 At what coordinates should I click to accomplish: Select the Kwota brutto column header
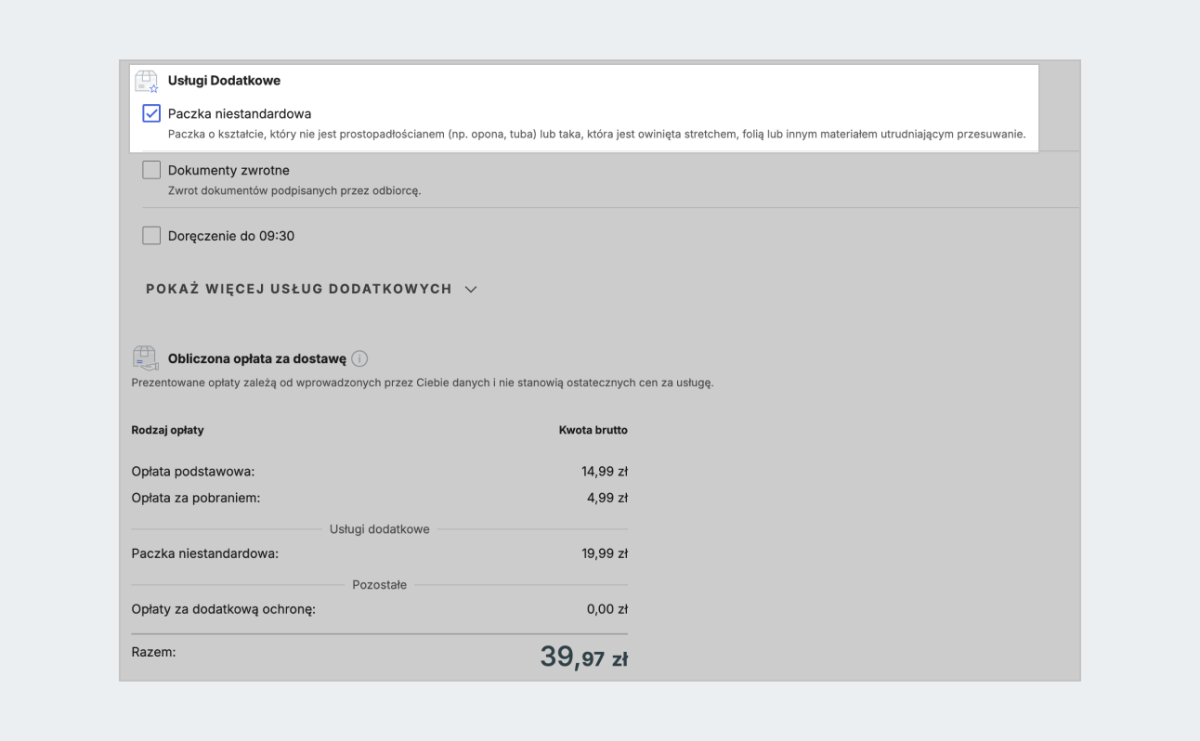click(593, 430)
